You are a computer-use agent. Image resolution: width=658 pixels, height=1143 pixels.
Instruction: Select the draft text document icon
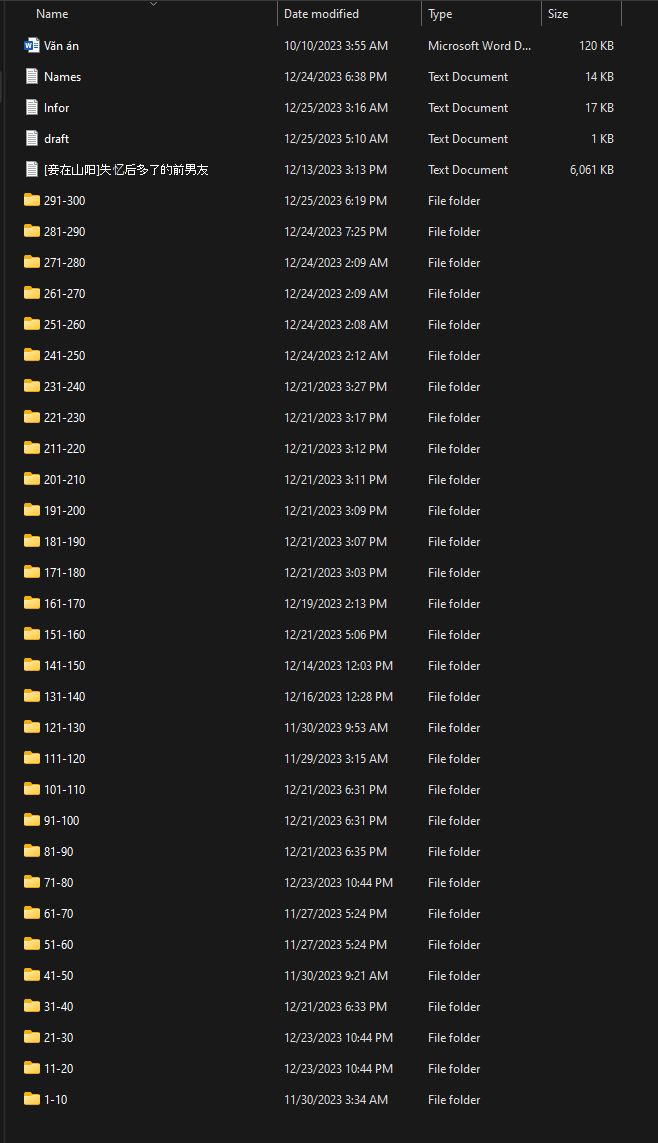[32, 139]
